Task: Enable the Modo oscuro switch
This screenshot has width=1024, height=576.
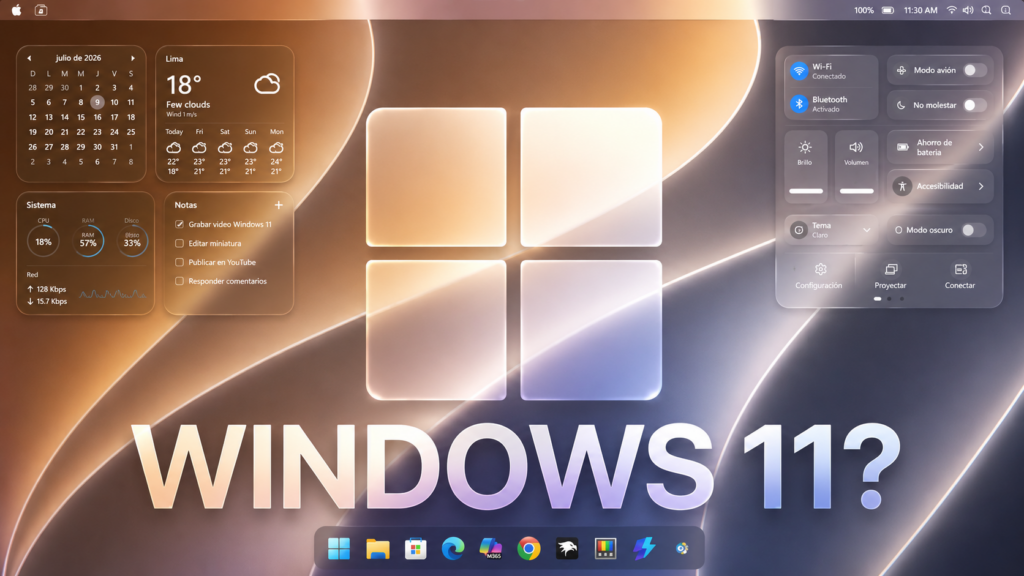Action: 973,230
